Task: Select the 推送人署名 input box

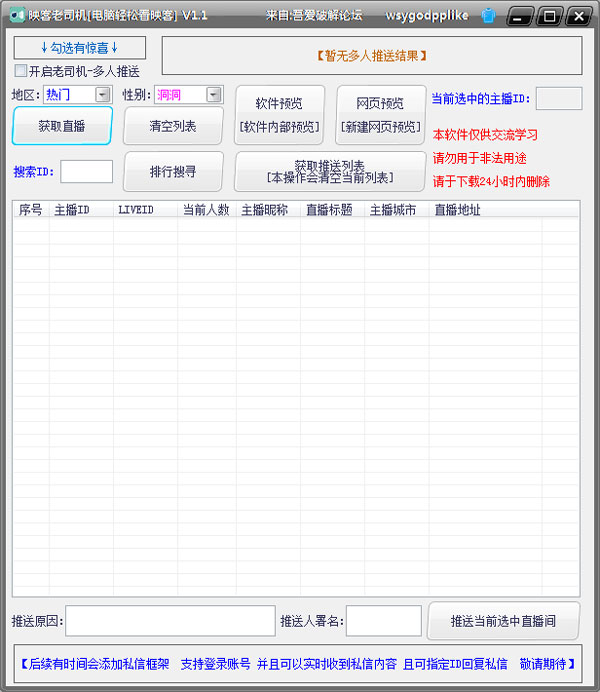Action: coord(383,621)
